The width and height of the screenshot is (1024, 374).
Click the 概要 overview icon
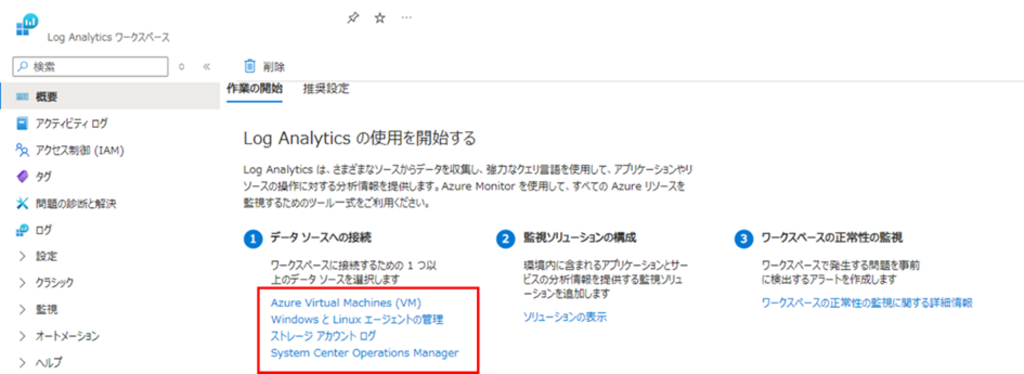click(23, 97)
